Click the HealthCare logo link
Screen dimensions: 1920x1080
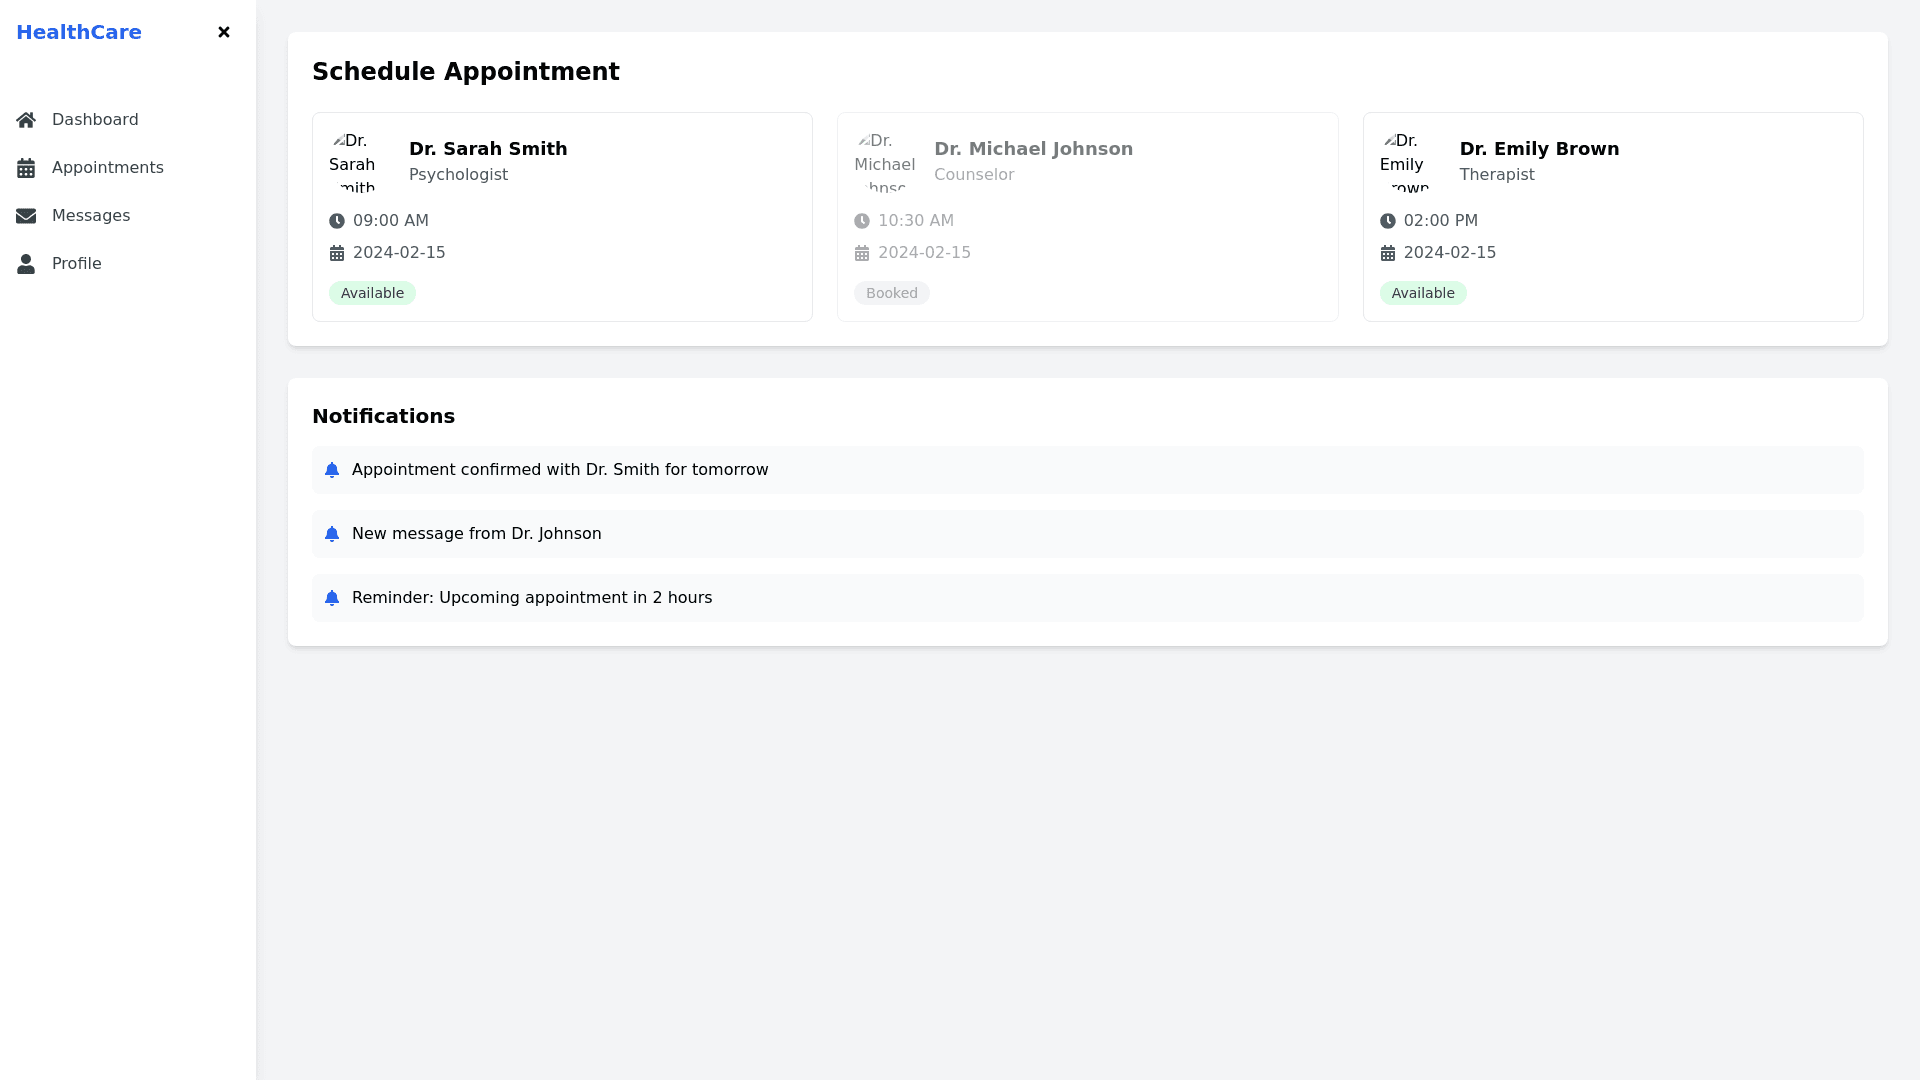pyautogui.click(x=79, y=32)
